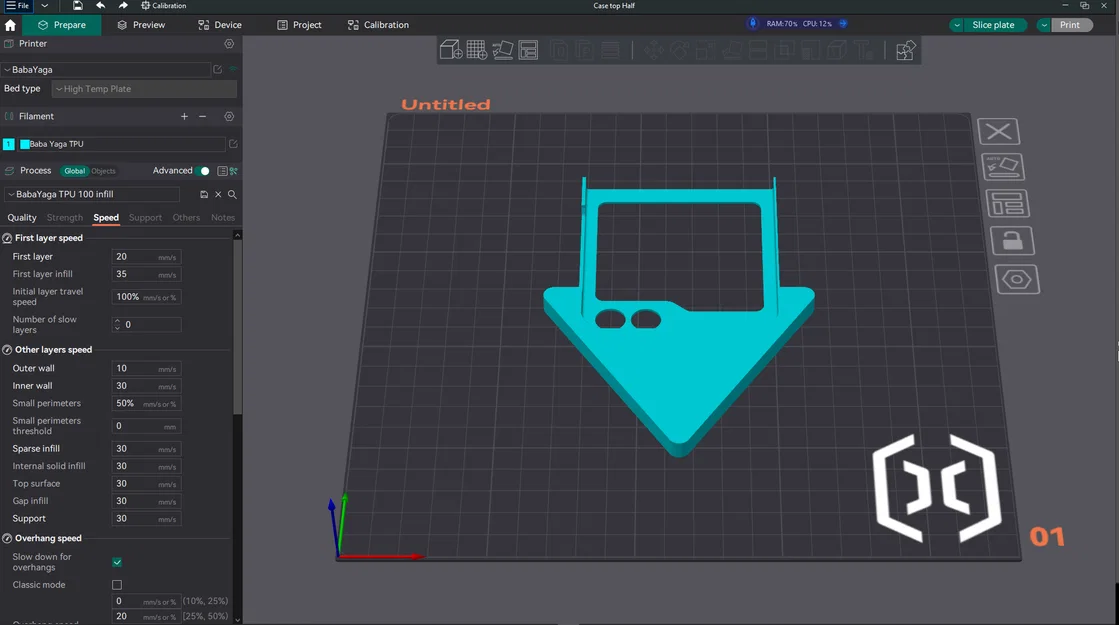Open filament settings gear icon

(x=229, y=116)
